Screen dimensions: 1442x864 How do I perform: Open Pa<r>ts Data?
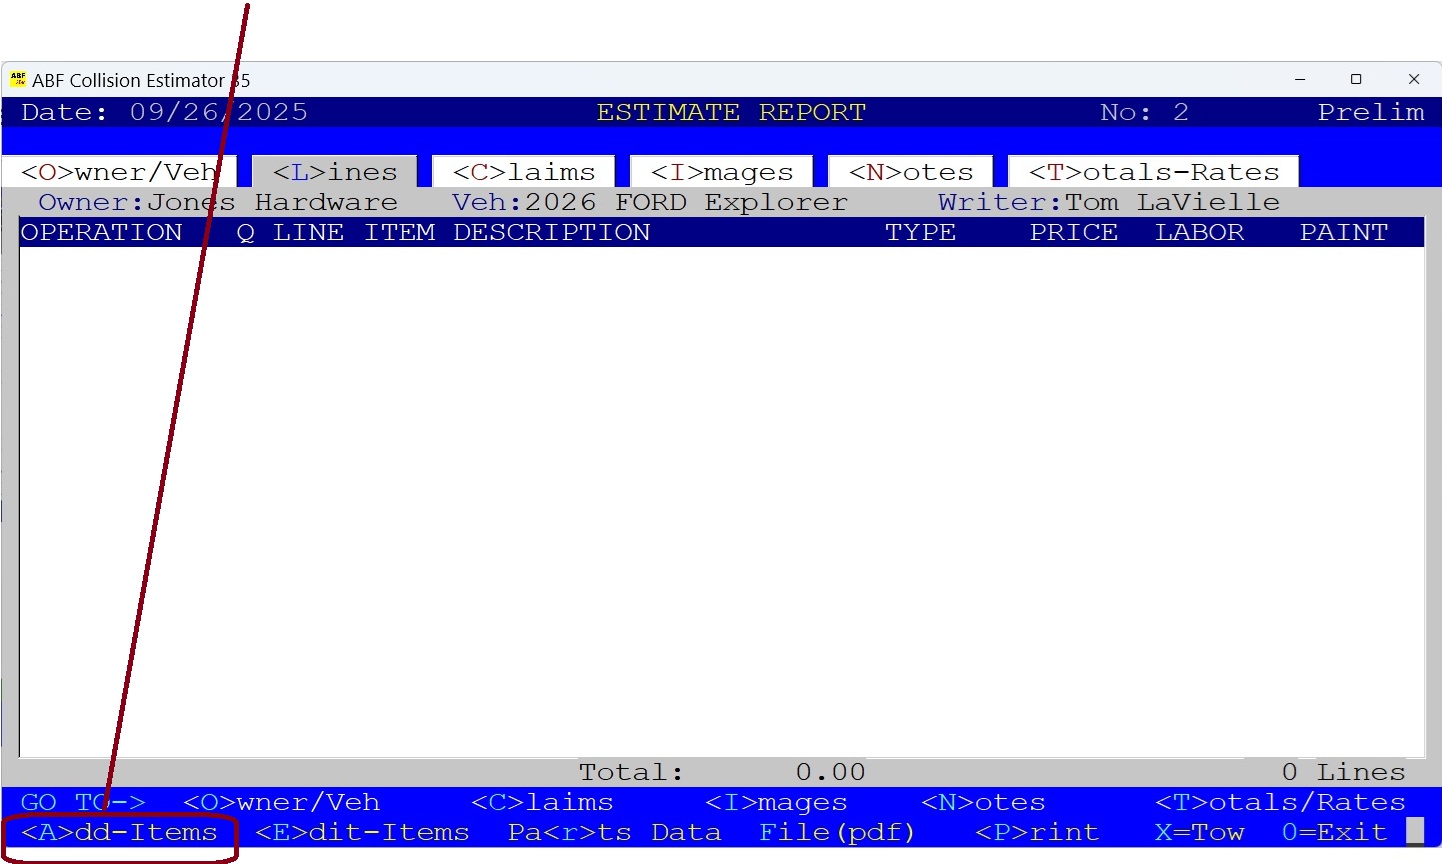tap(612, 832)
